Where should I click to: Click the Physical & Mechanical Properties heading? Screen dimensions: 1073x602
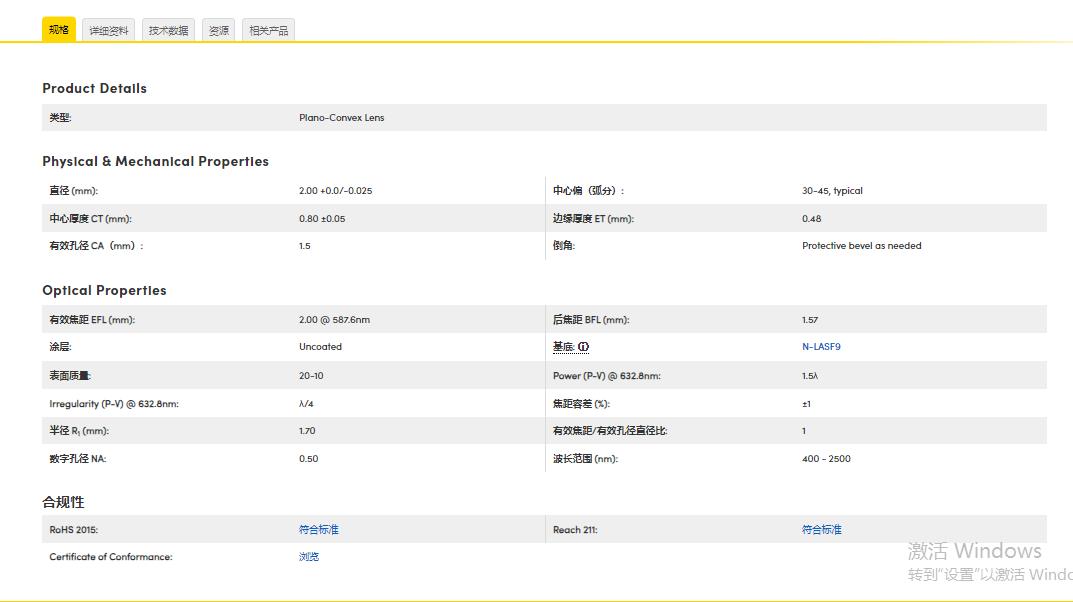155,161
